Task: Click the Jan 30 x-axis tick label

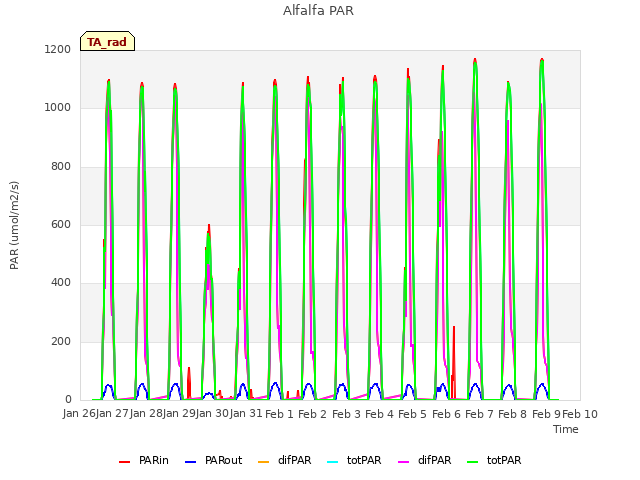Action: point(212,414)
